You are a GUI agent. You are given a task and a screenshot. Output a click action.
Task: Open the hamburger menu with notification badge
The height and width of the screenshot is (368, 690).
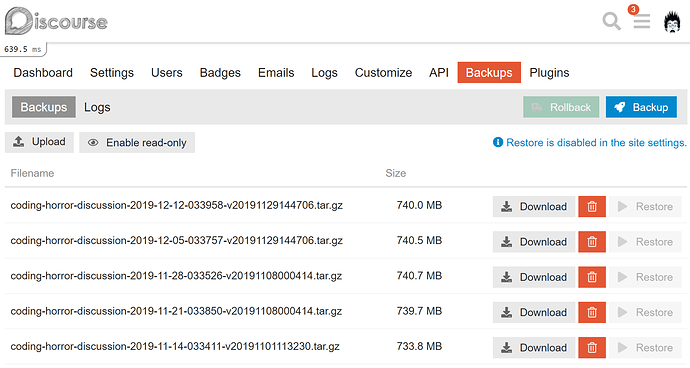642,21
